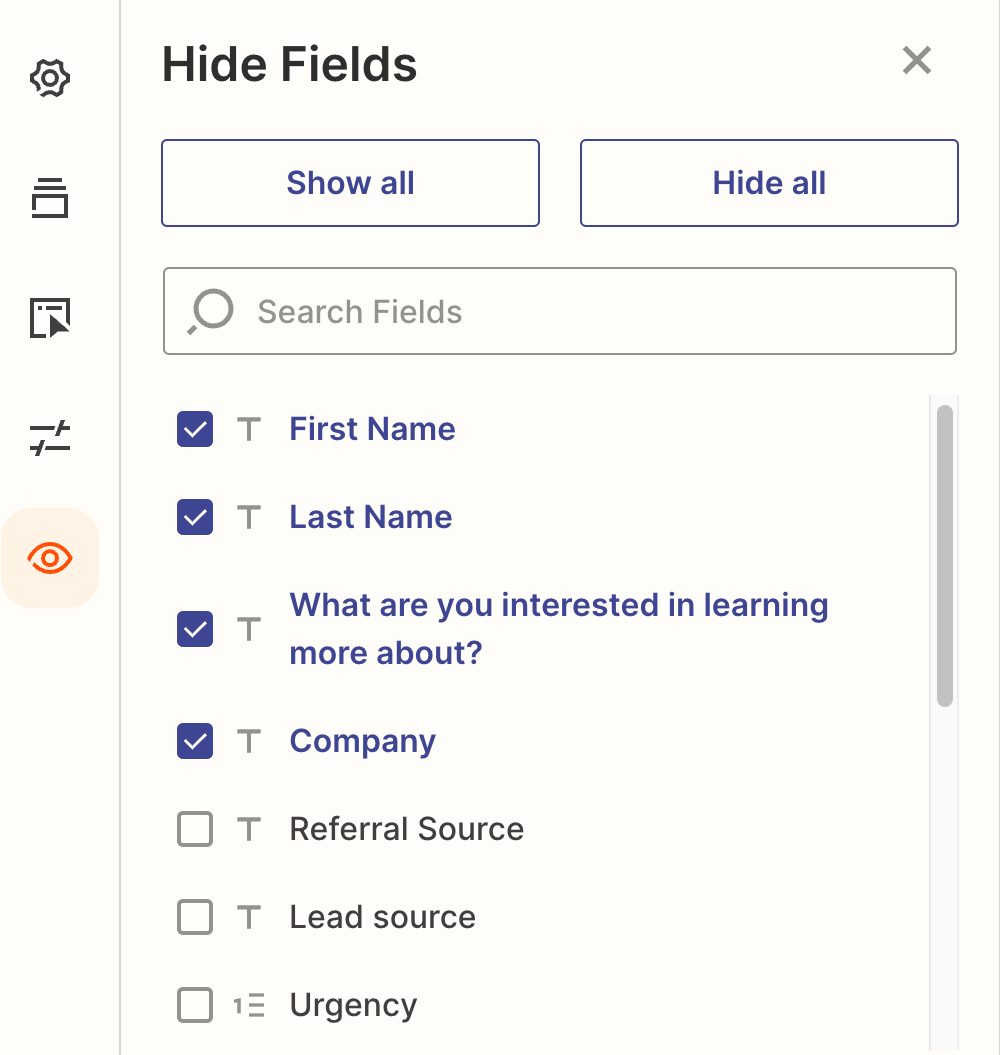The height and width of the screenshot is (1055, 1000).
Task: Click the fields list scrollbar thumb
Action: pos(945,555)
